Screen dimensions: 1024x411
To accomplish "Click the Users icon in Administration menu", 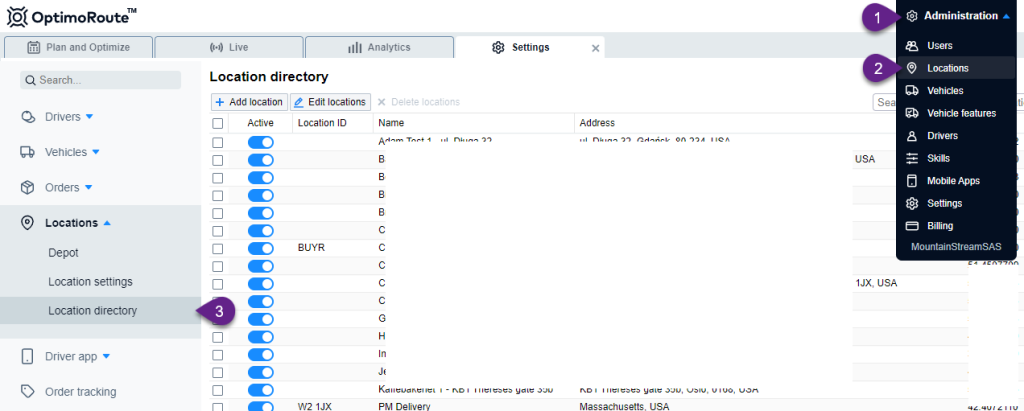I will click(912, 46).
